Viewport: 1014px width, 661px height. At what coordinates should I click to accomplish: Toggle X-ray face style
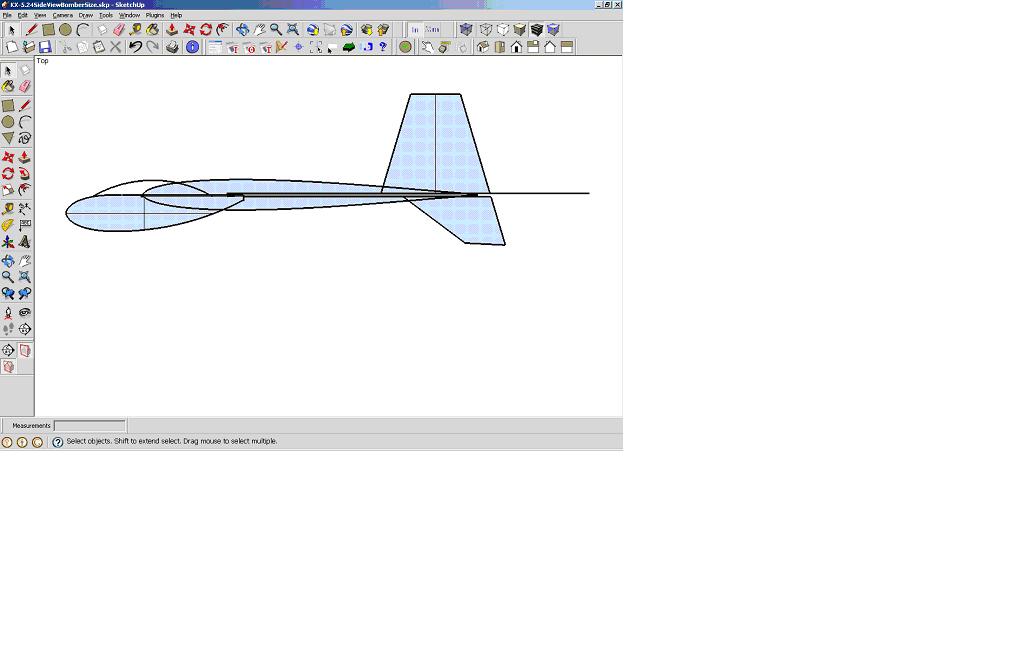pos(467,30)
